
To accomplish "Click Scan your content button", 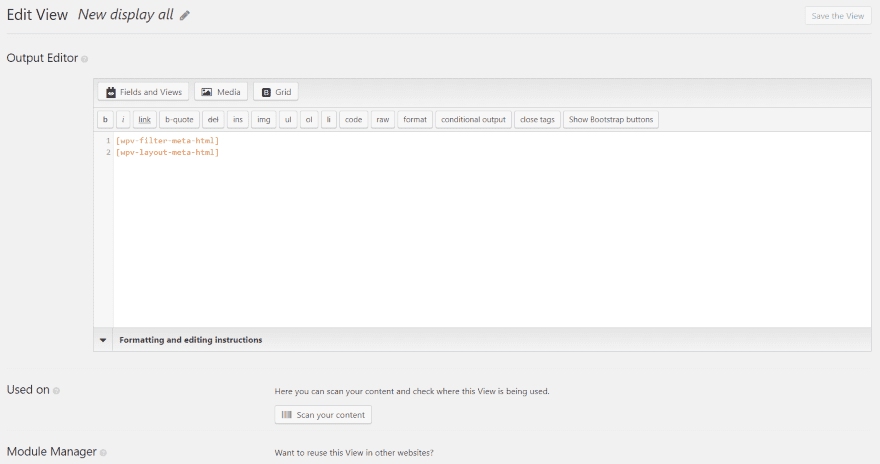I will (x=323, y=415).
